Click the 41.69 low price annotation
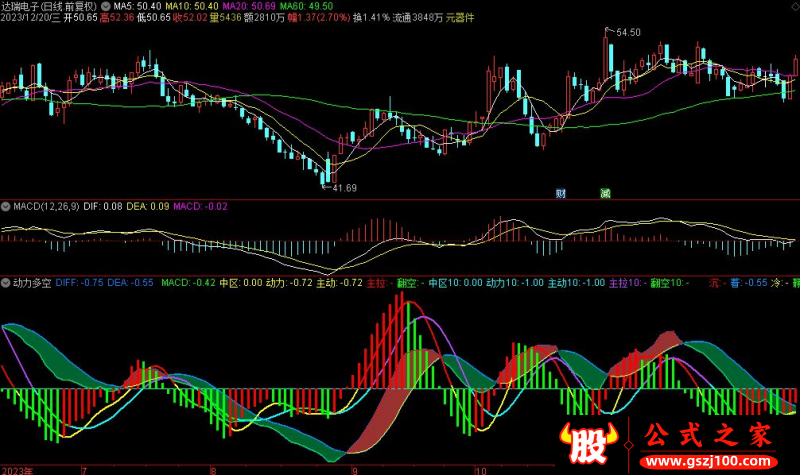Screen dimensions: 800x475 tap(344, 188)
